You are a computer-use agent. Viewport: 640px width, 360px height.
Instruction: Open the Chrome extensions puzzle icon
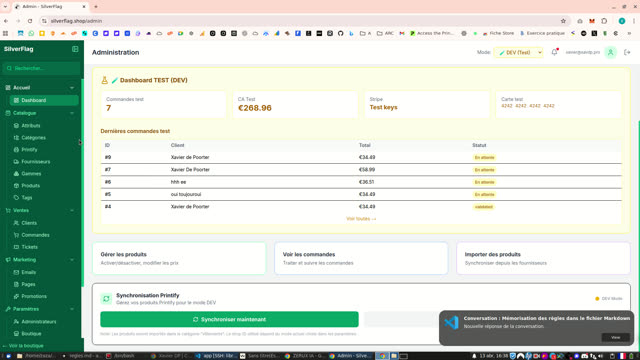point(604,21)
